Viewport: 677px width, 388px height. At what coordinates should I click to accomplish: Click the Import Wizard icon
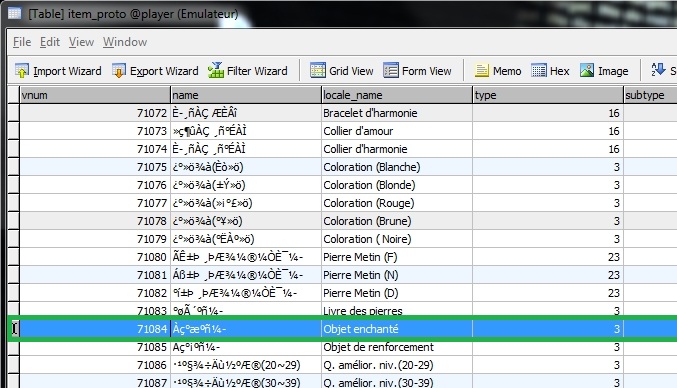22,70
